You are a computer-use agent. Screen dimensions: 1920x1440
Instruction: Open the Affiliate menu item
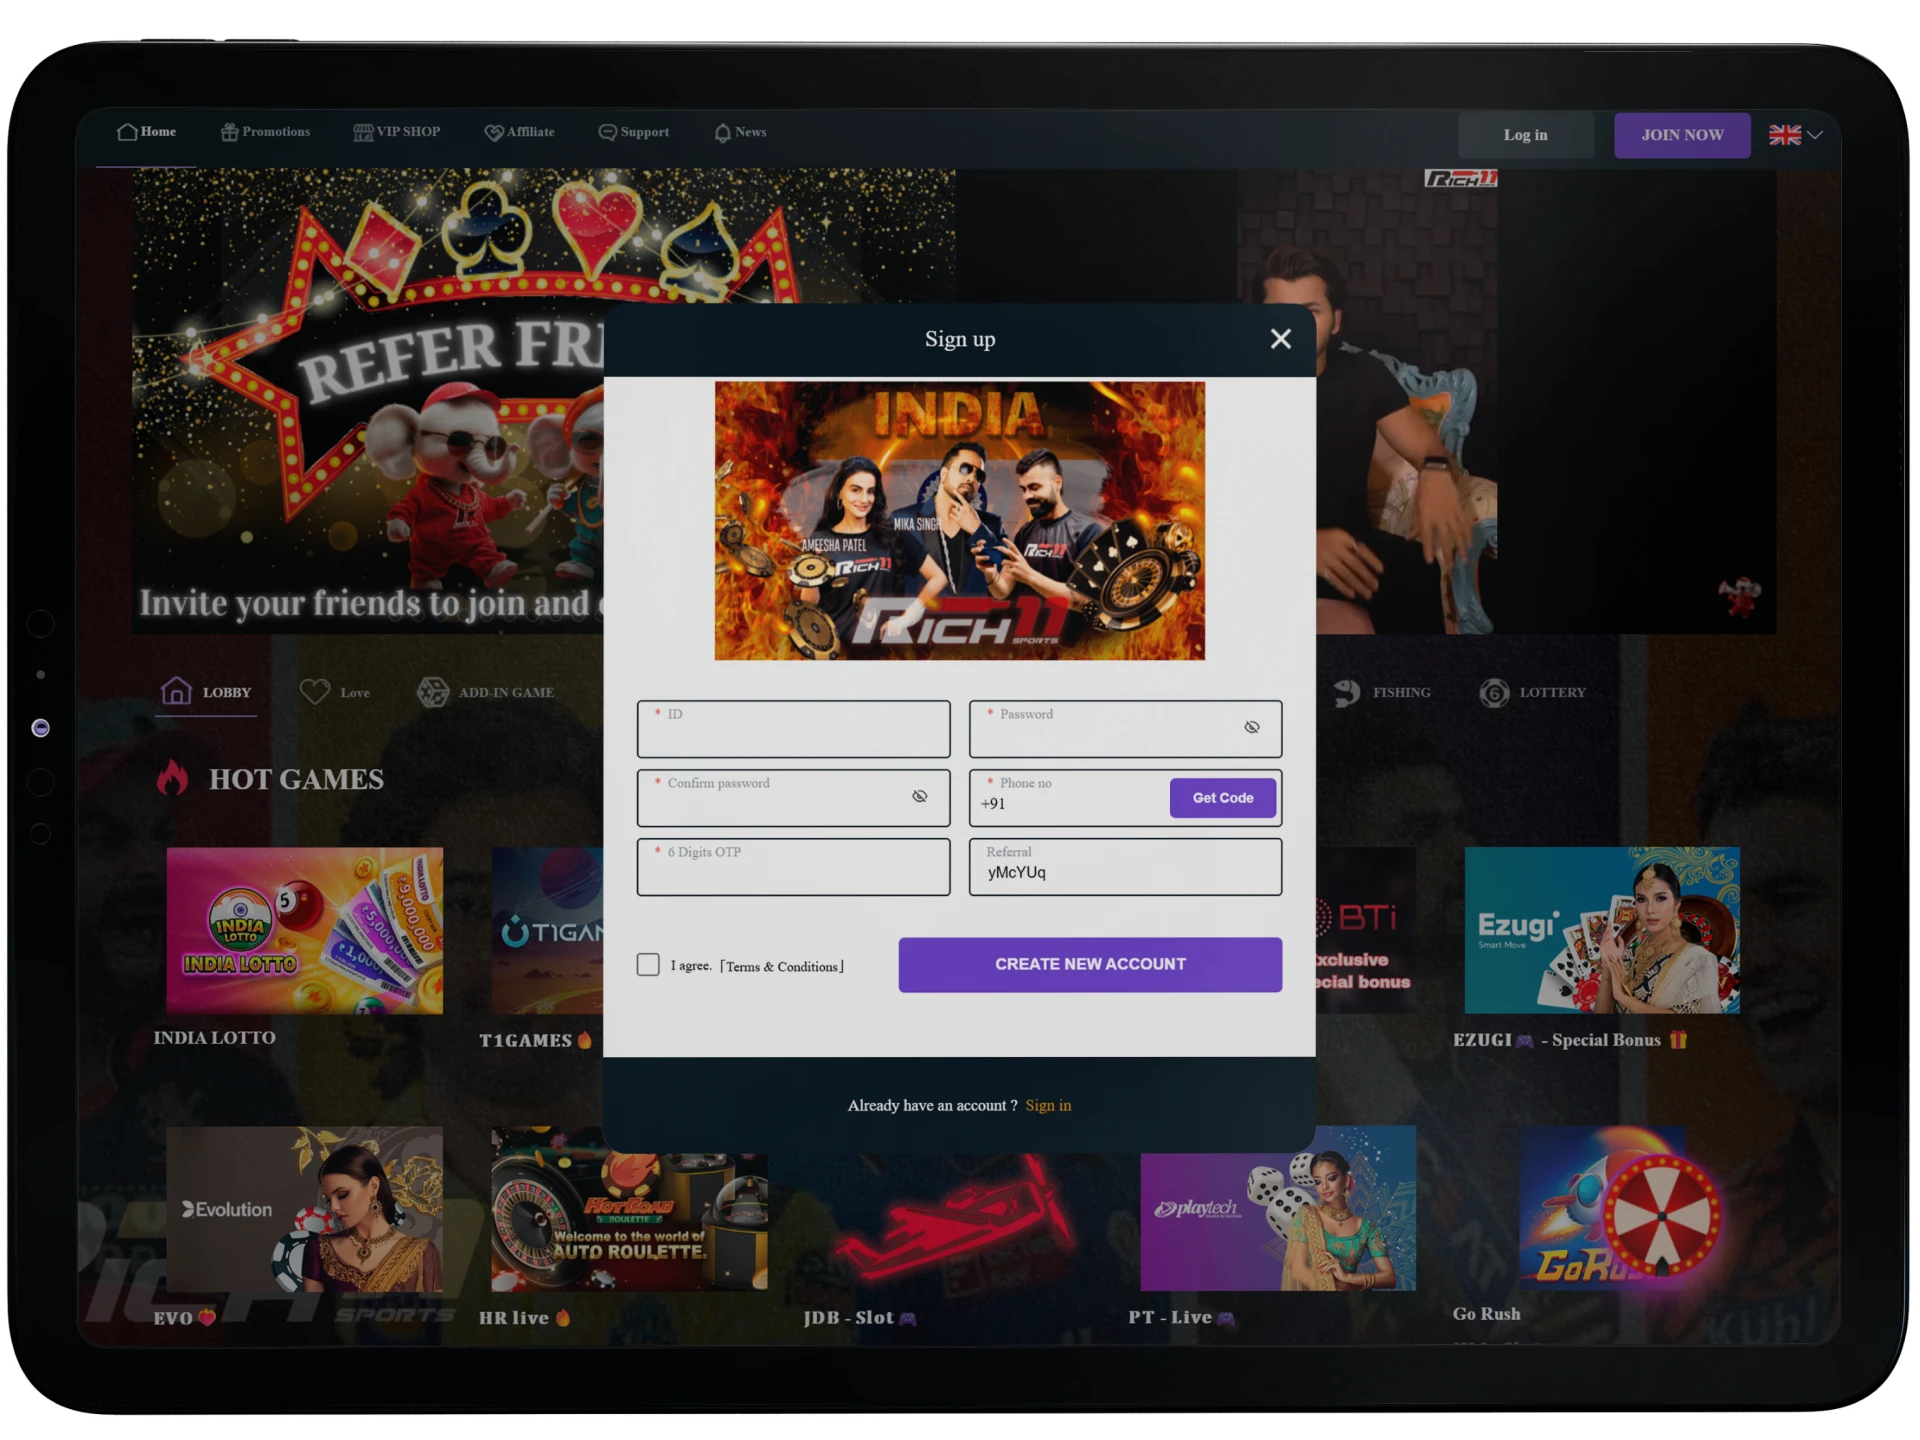click(x=519, y=132)
